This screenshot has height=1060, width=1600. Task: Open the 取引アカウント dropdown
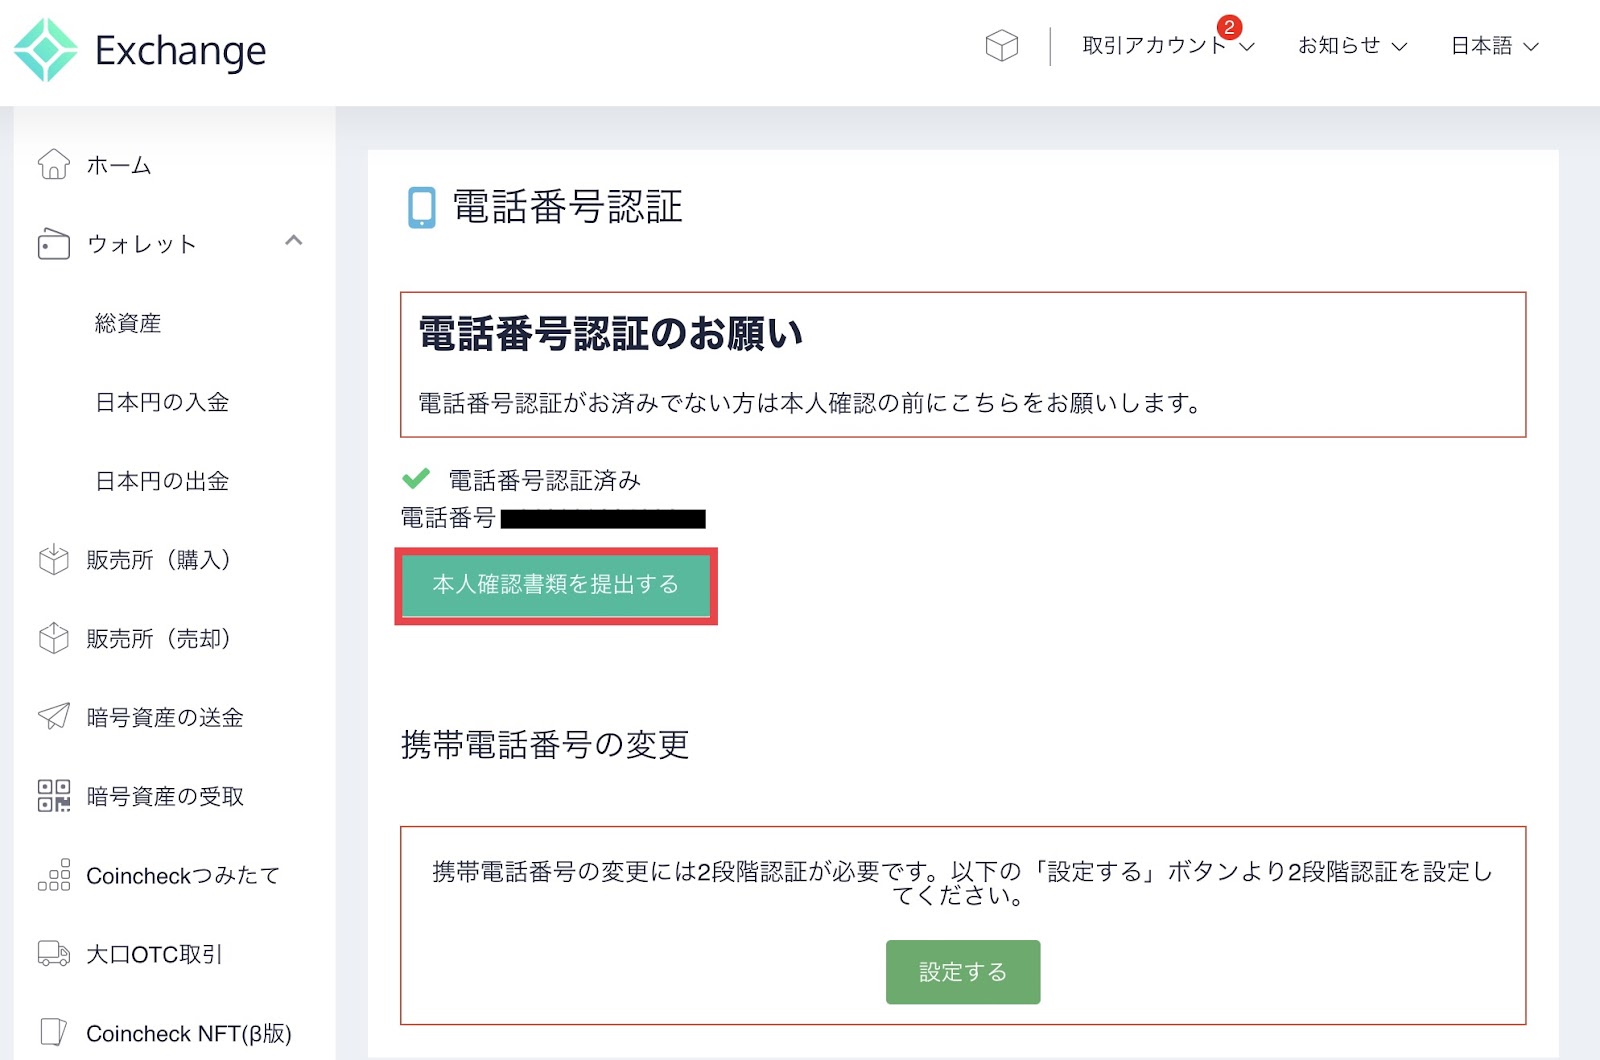click(x=1168, y=46)
